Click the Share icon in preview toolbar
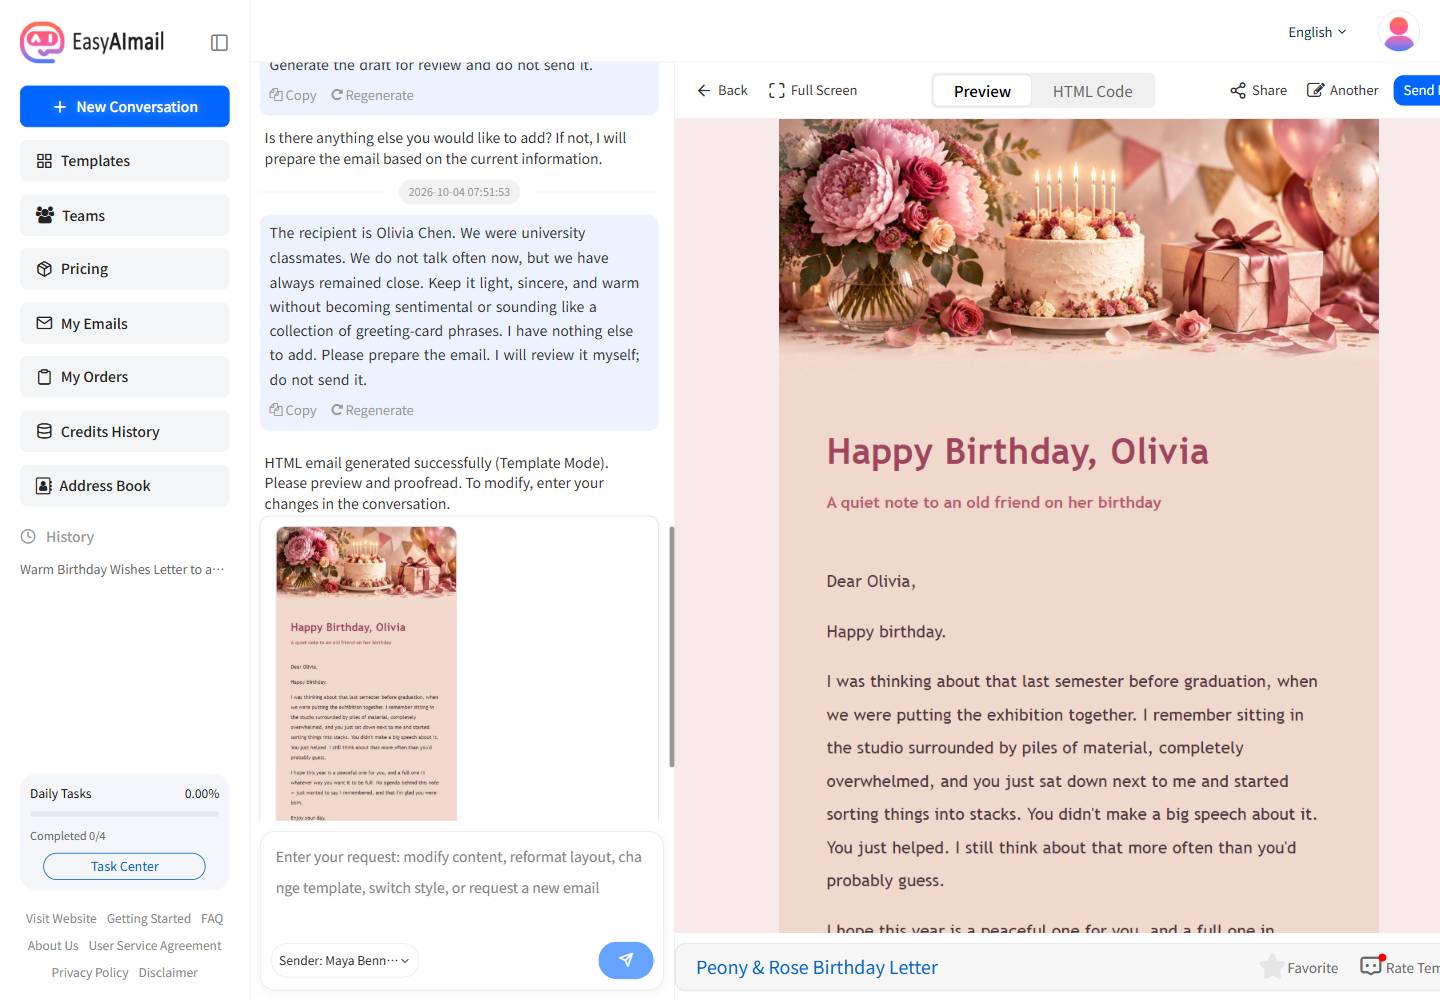Viewport: 1440px width, 1000px height. tap(1238, 90)
